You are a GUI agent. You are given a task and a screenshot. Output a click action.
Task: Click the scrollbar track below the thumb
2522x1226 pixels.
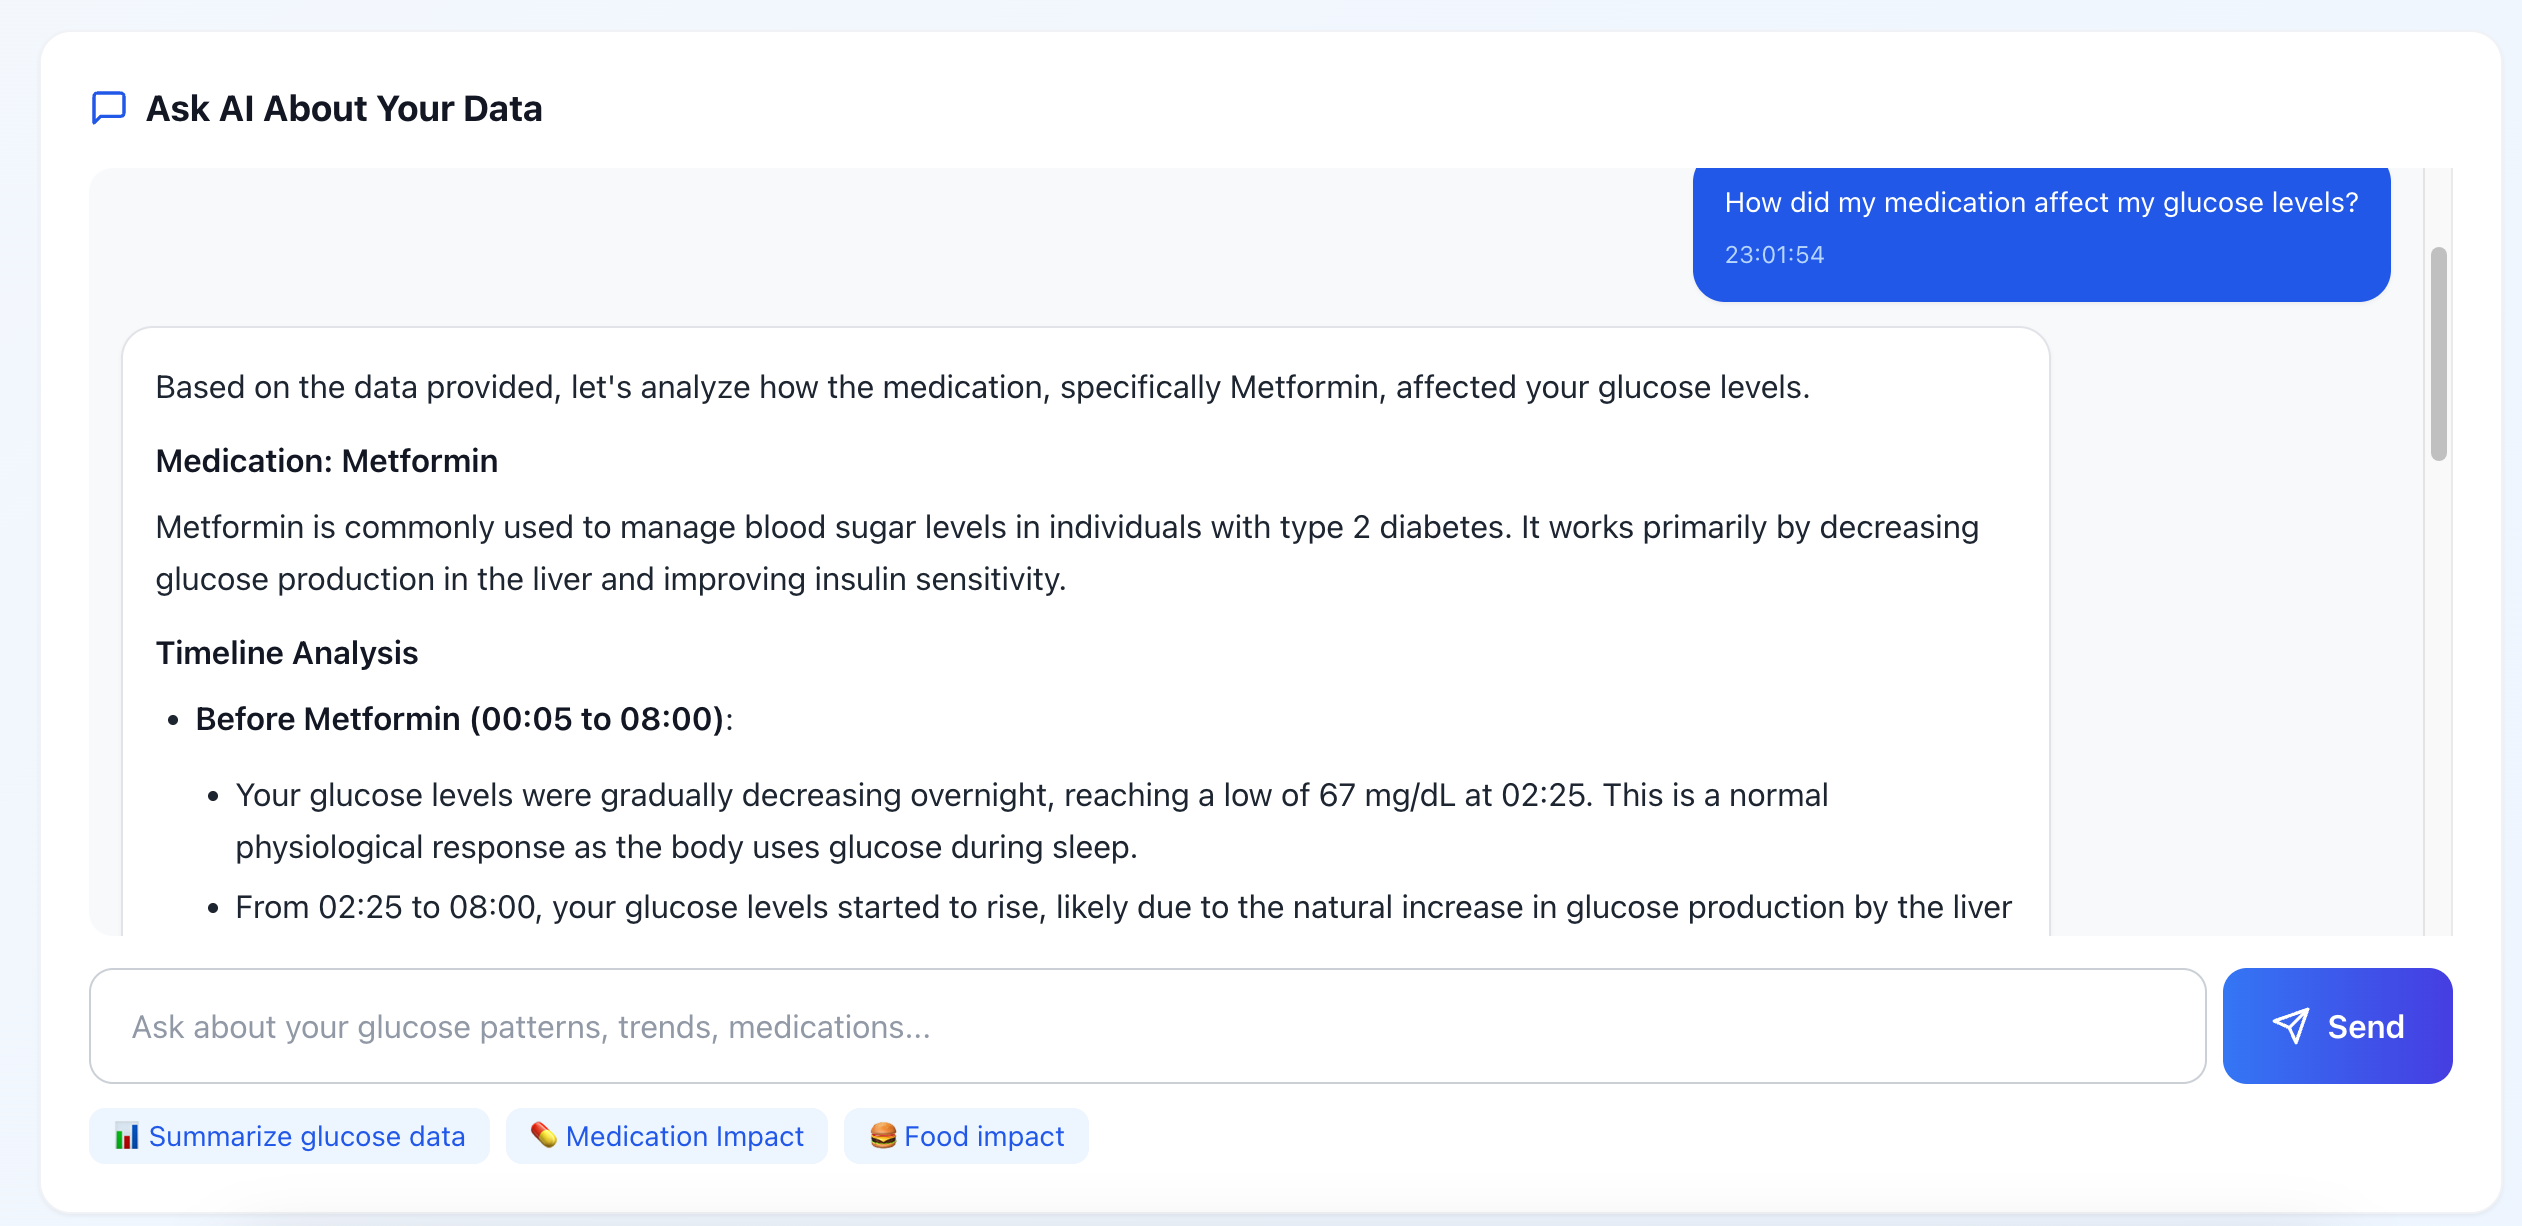[x=2438, y=700]
